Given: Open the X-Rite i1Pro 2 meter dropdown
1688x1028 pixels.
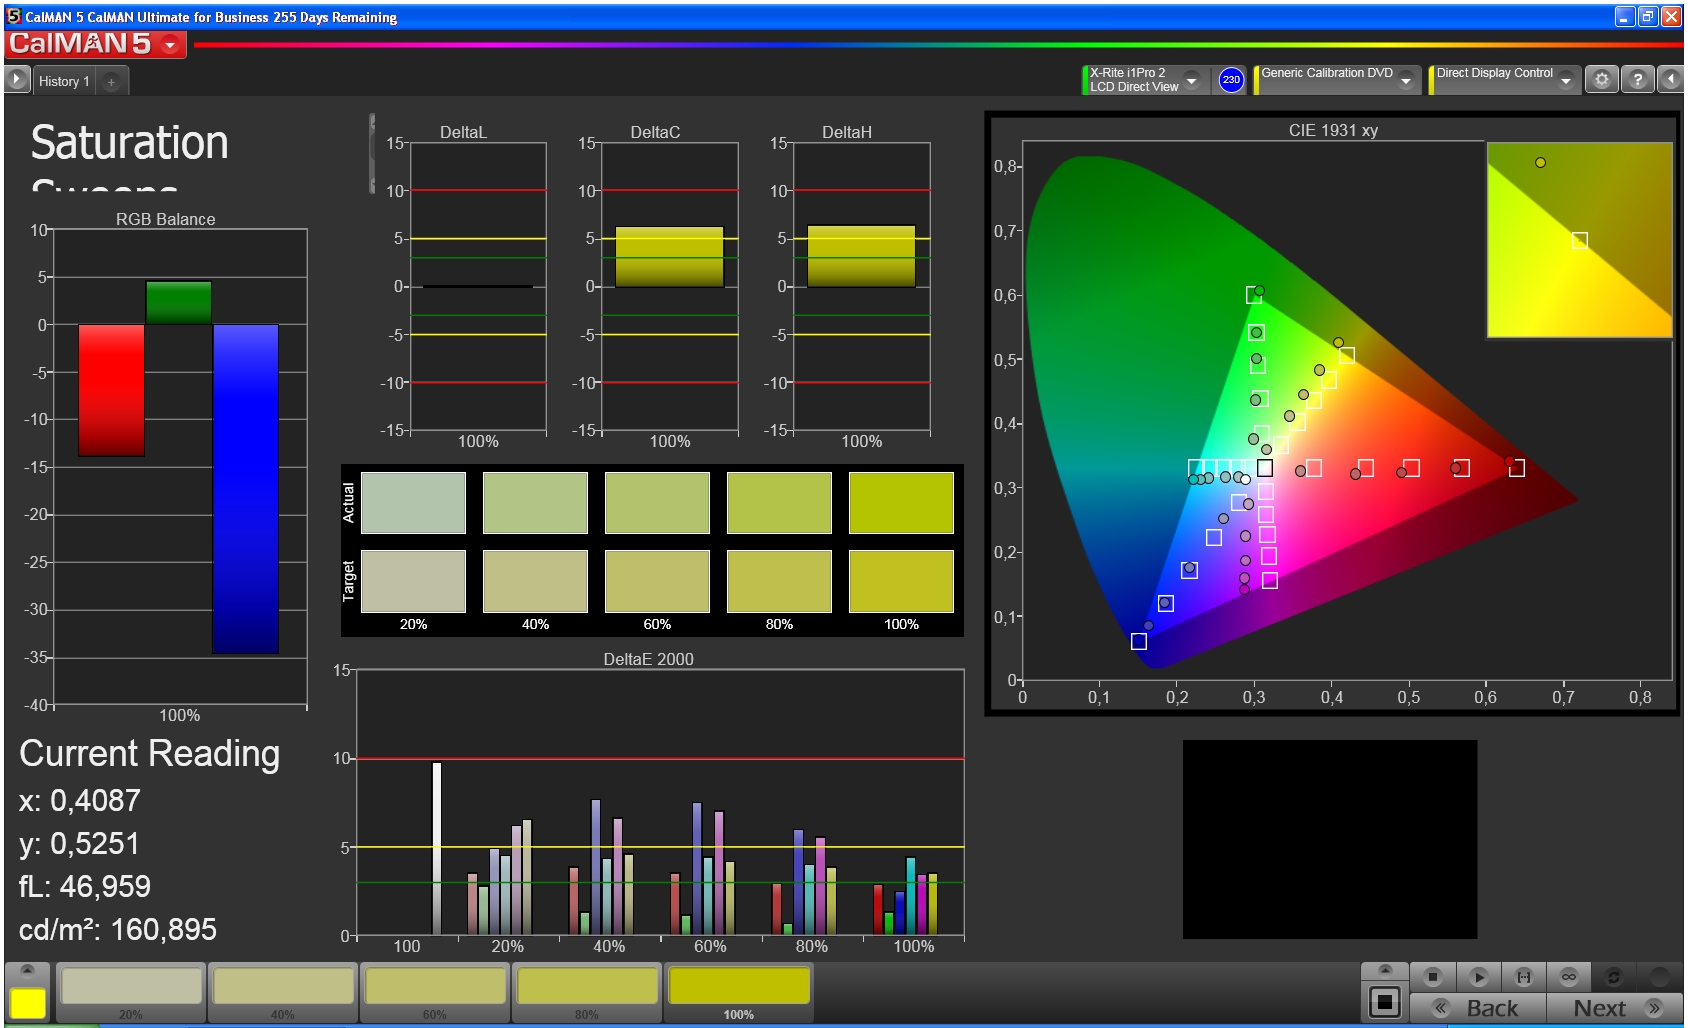Looking at the screenshot, I should click(1191, 80).
